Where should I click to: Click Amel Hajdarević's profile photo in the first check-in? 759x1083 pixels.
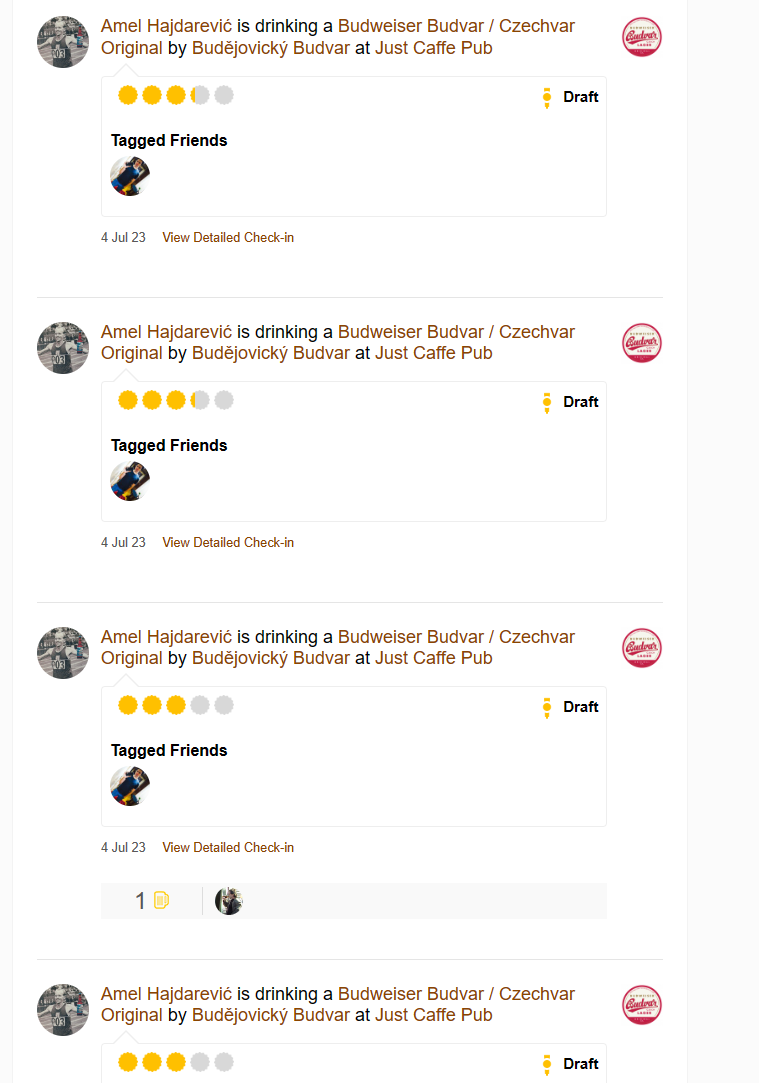63,42
